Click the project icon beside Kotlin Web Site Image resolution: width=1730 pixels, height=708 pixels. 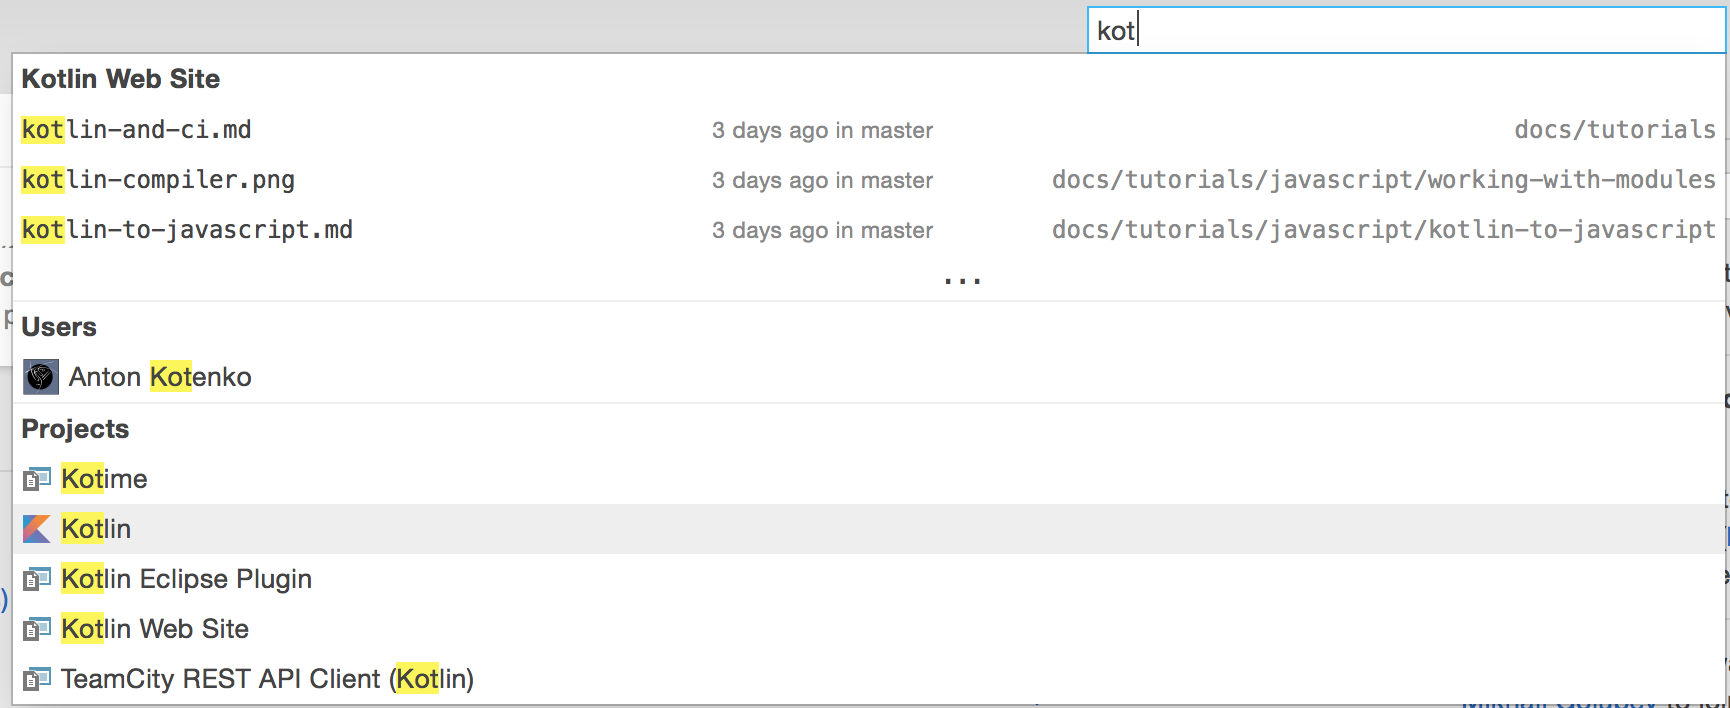pos(37,629)
